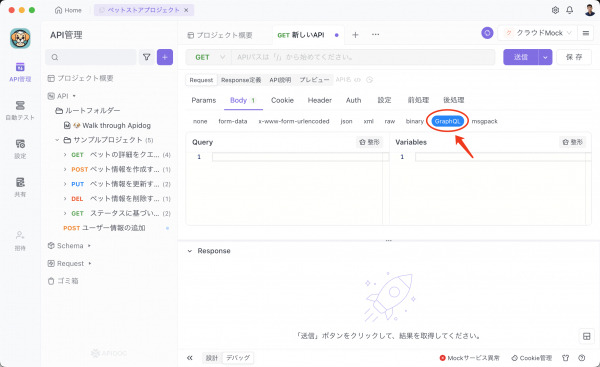Open the tab bar more options ellipsis
This screenshot has height=367, width=600.
[x=375, y=34]
